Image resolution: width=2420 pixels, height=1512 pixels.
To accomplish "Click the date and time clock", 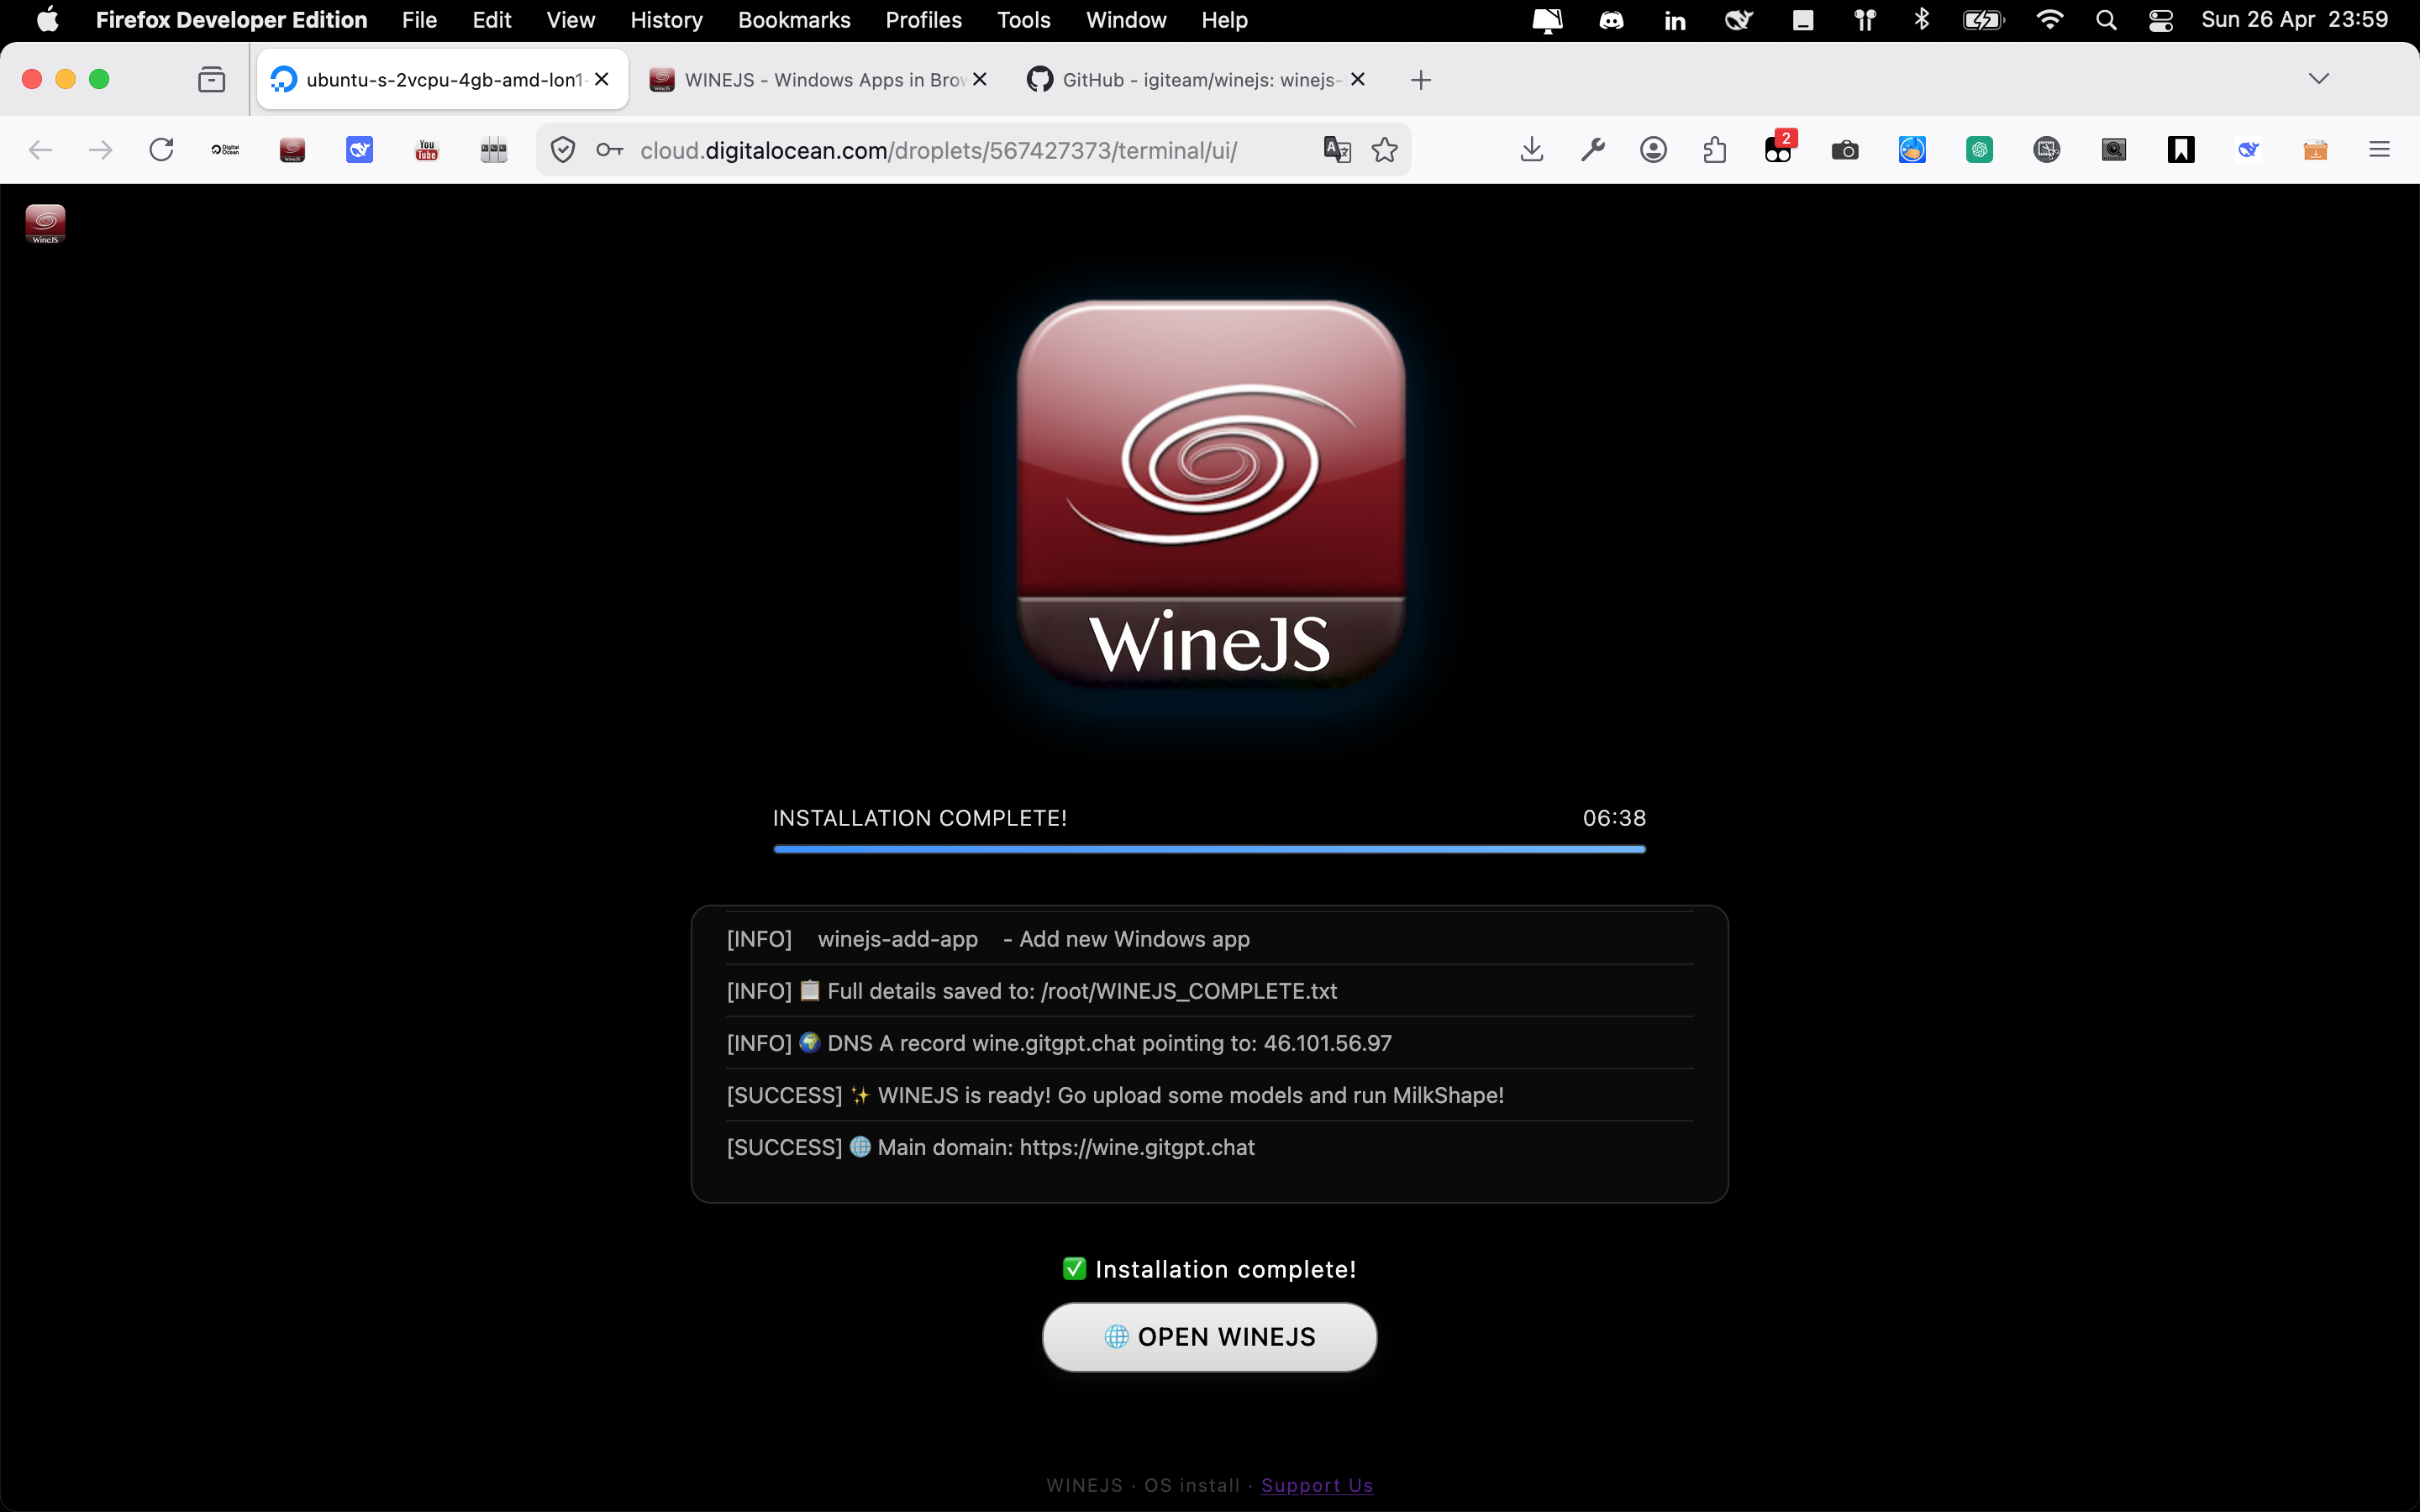I will click(2294, 20).
